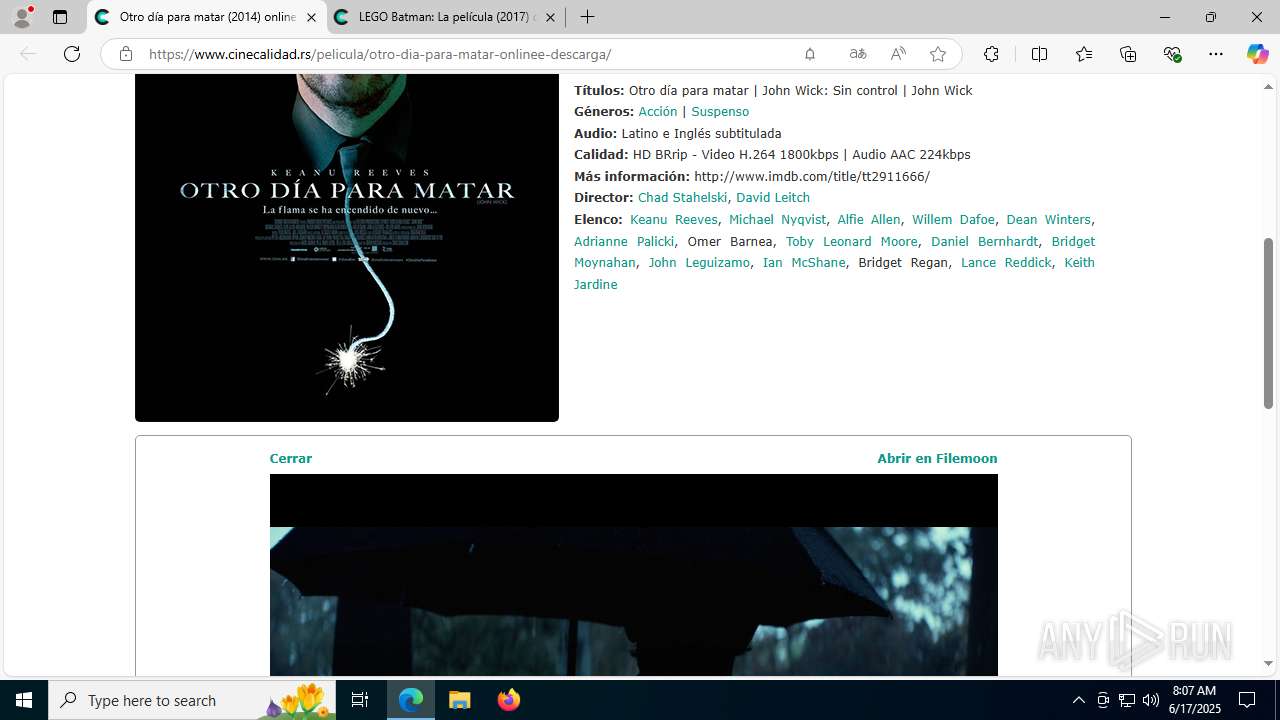
Task: Click the page vertical scrollbar thumb
Action: pyautogui.click(x=1268, y=323)
